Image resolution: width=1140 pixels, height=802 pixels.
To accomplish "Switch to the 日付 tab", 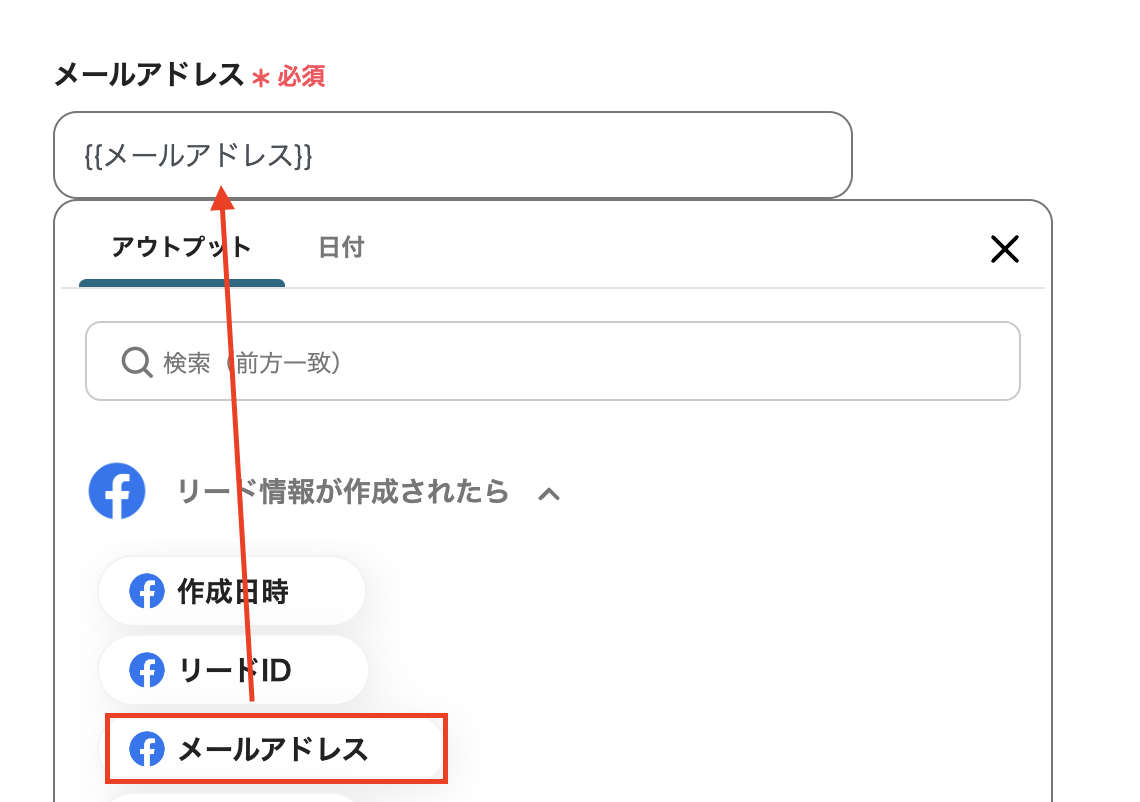I will (x=341, y=246).
